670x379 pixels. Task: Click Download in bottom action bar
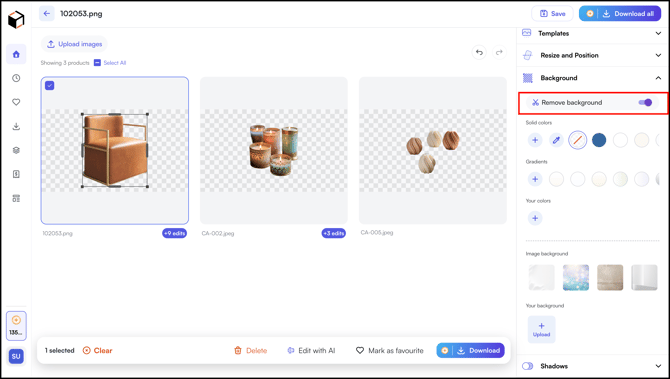coord(470,350)
